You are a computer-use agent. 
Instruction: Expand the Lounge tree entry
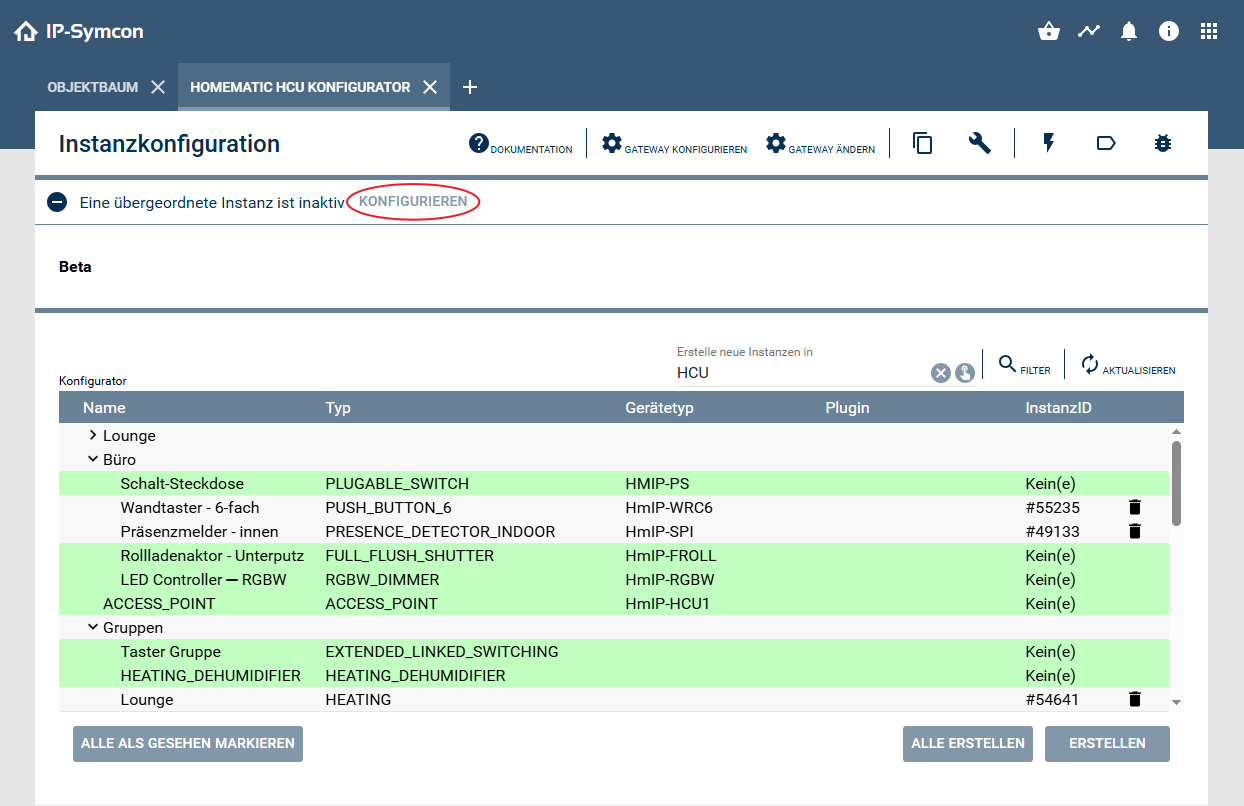tap(91, 435)
